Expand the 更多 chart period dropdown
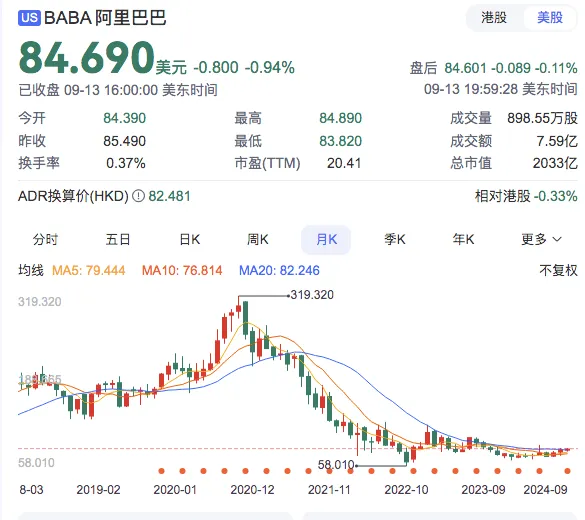The image size is (585, 520). [541, 239]
